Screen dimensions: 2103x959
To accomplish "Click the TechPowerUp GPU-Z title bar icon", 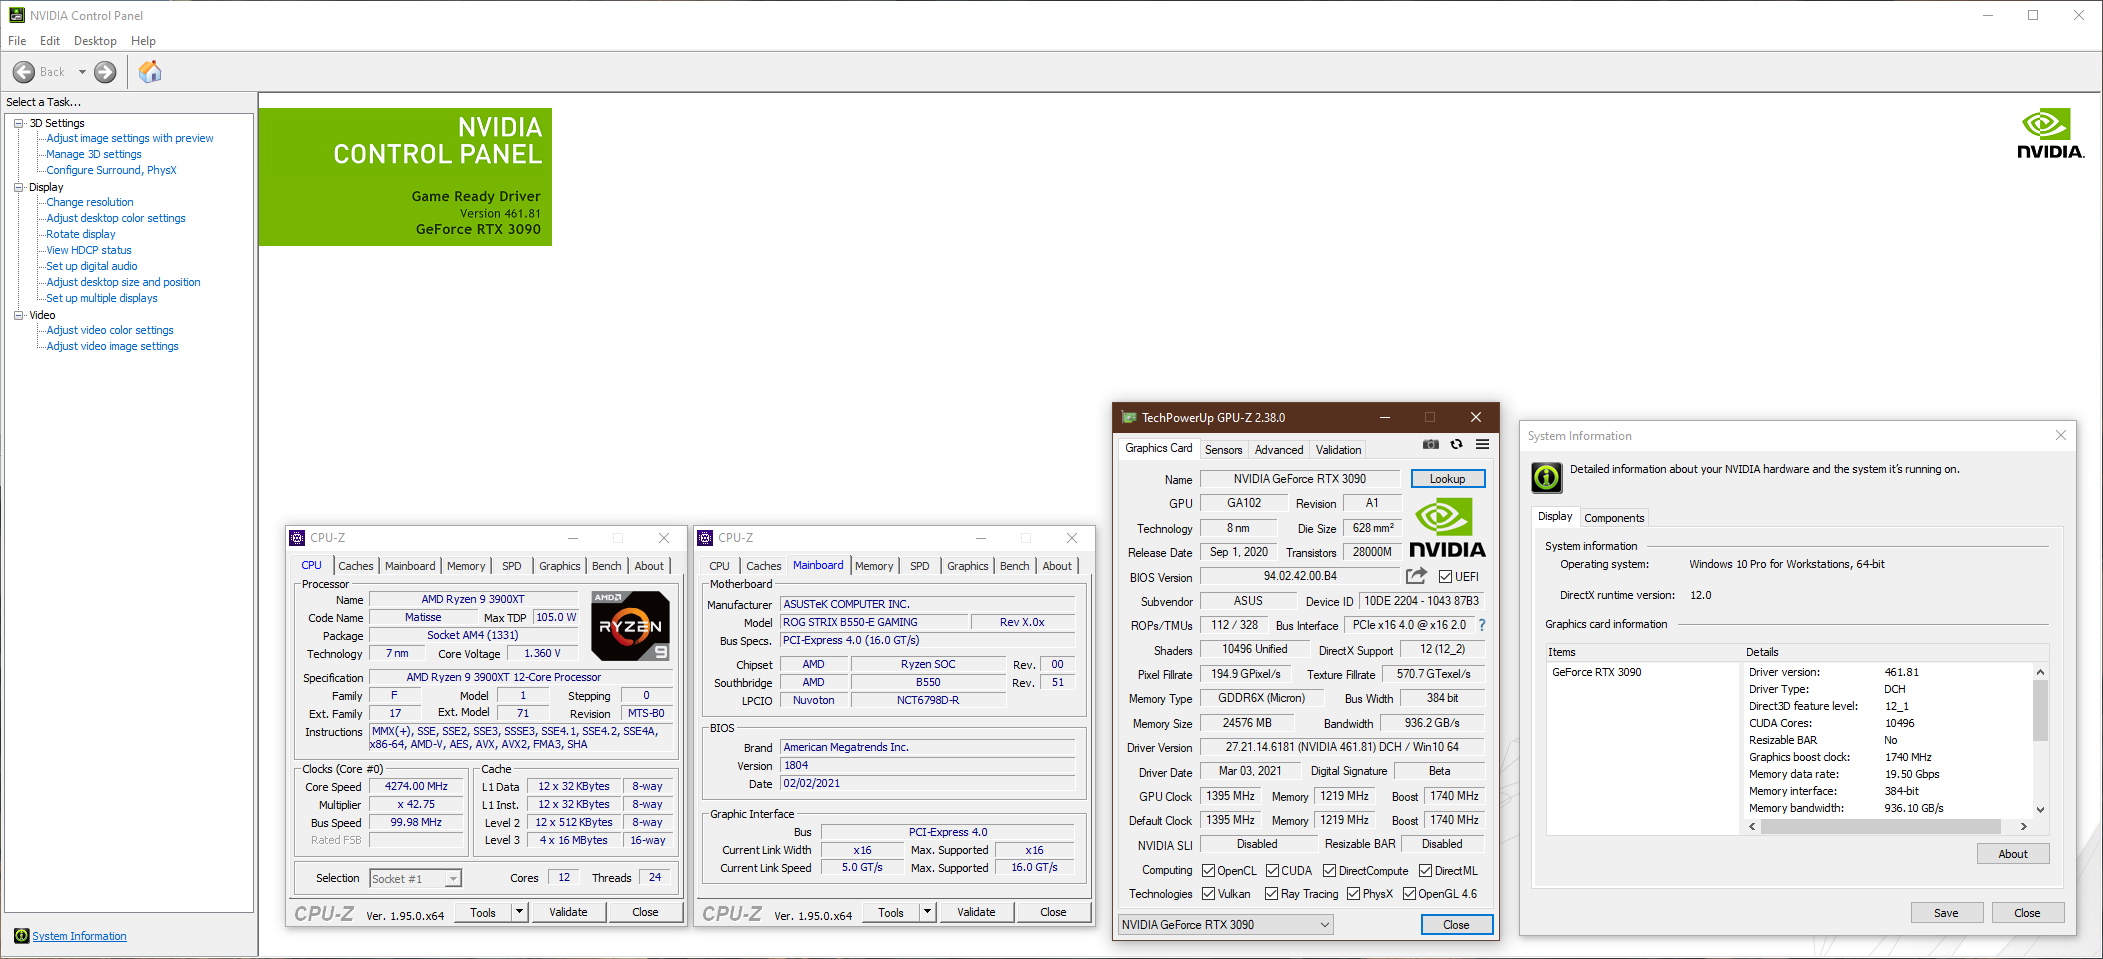I will pyautogui.click(x=1129, y=418).
